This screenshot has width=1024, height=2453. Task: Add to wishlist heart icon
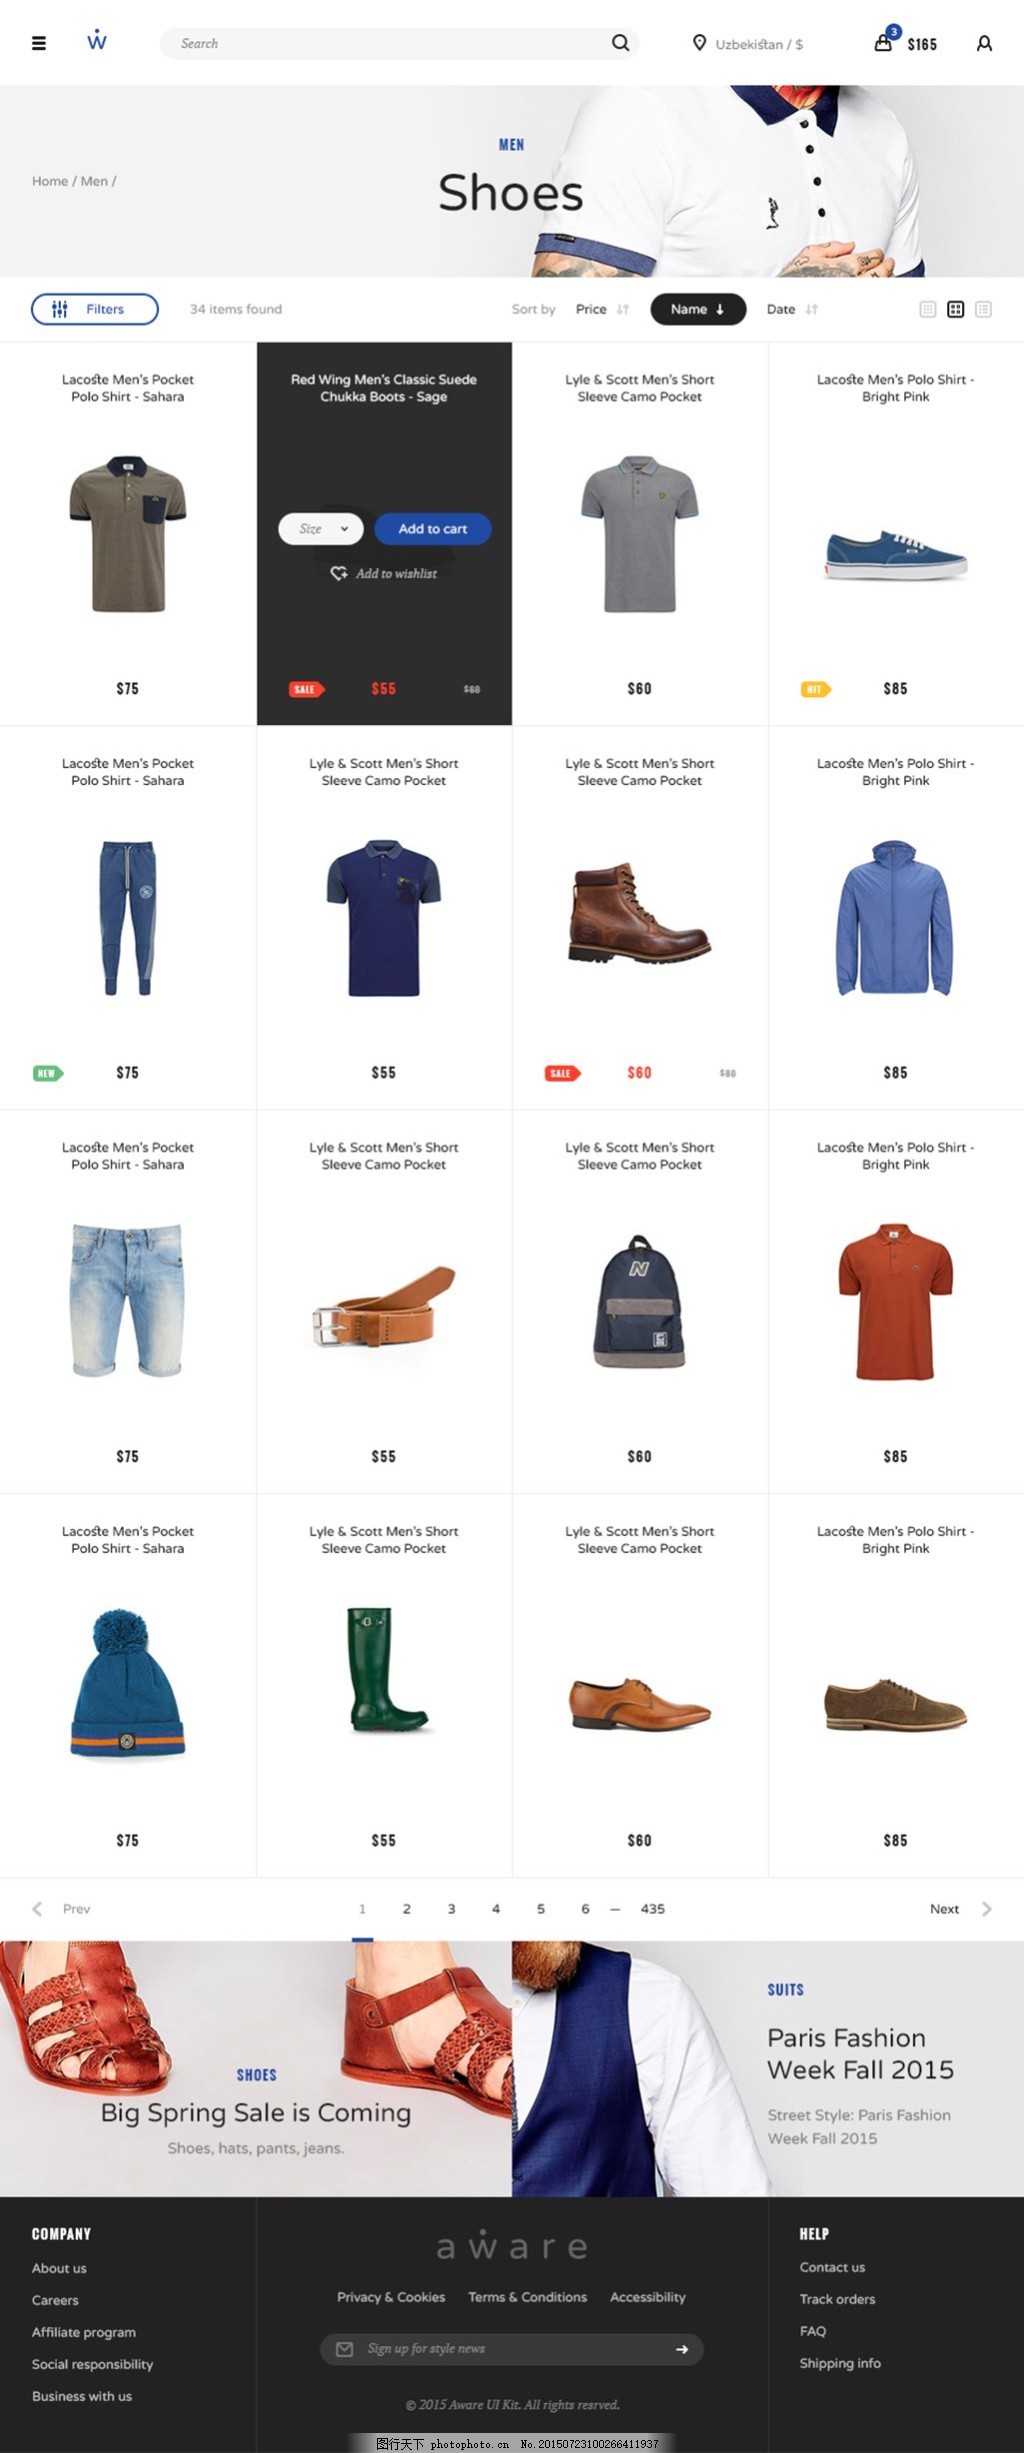pos(339,573)
